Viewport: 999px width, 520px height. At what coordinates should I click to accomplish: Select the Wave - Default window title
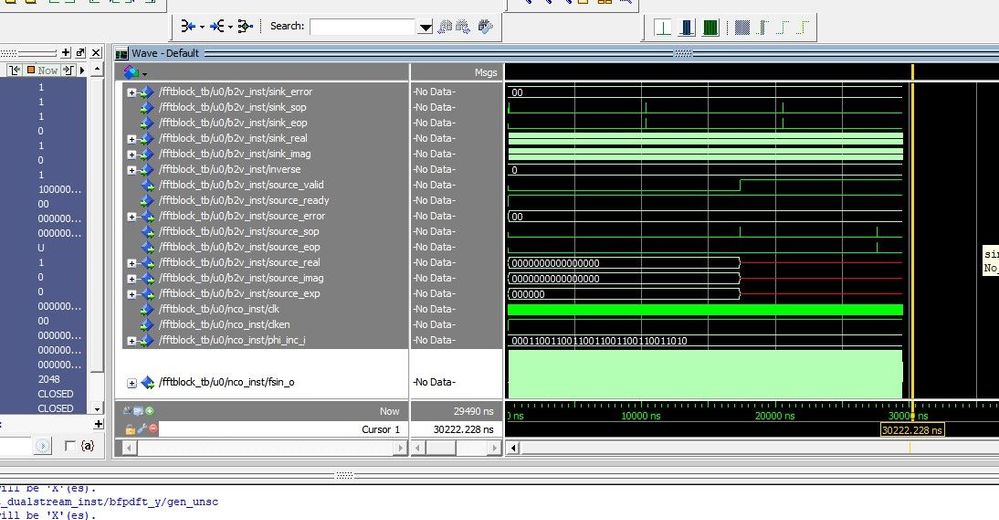tap(165, 53)
